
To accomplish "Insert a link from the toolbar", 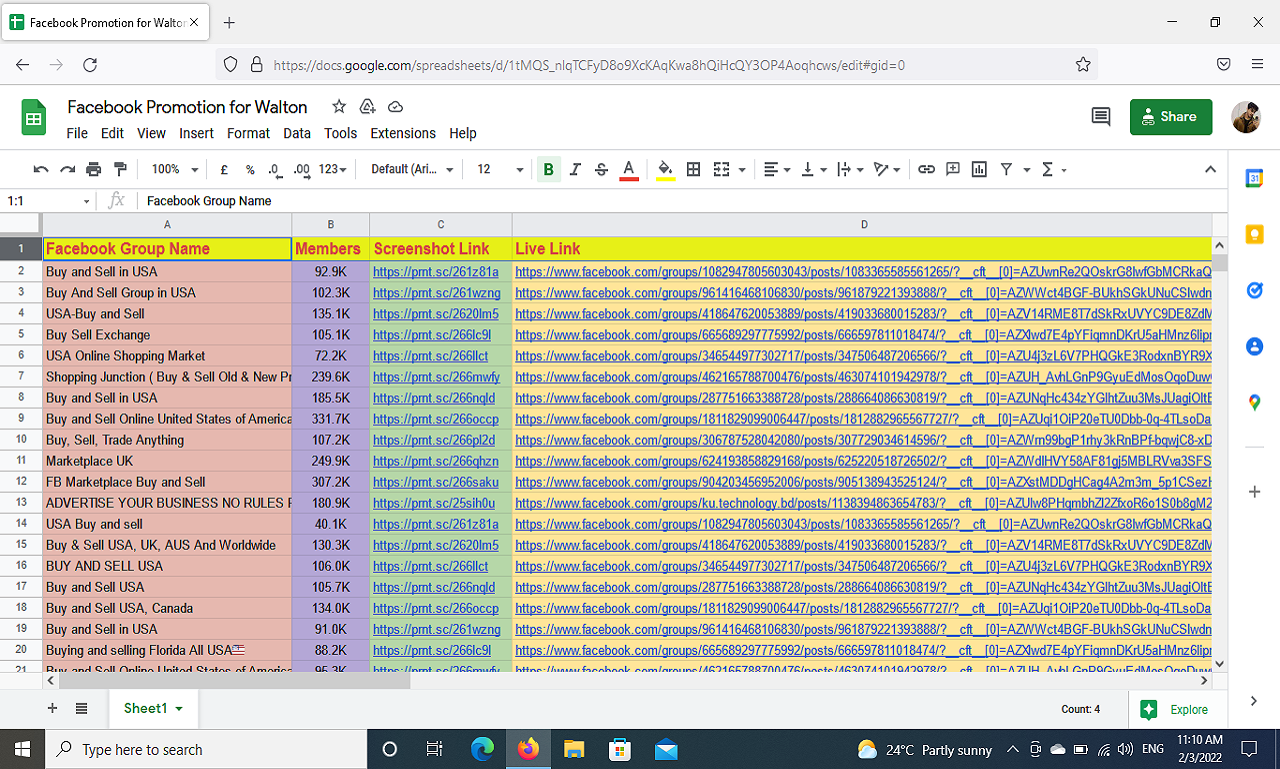I will coord(927,170).
